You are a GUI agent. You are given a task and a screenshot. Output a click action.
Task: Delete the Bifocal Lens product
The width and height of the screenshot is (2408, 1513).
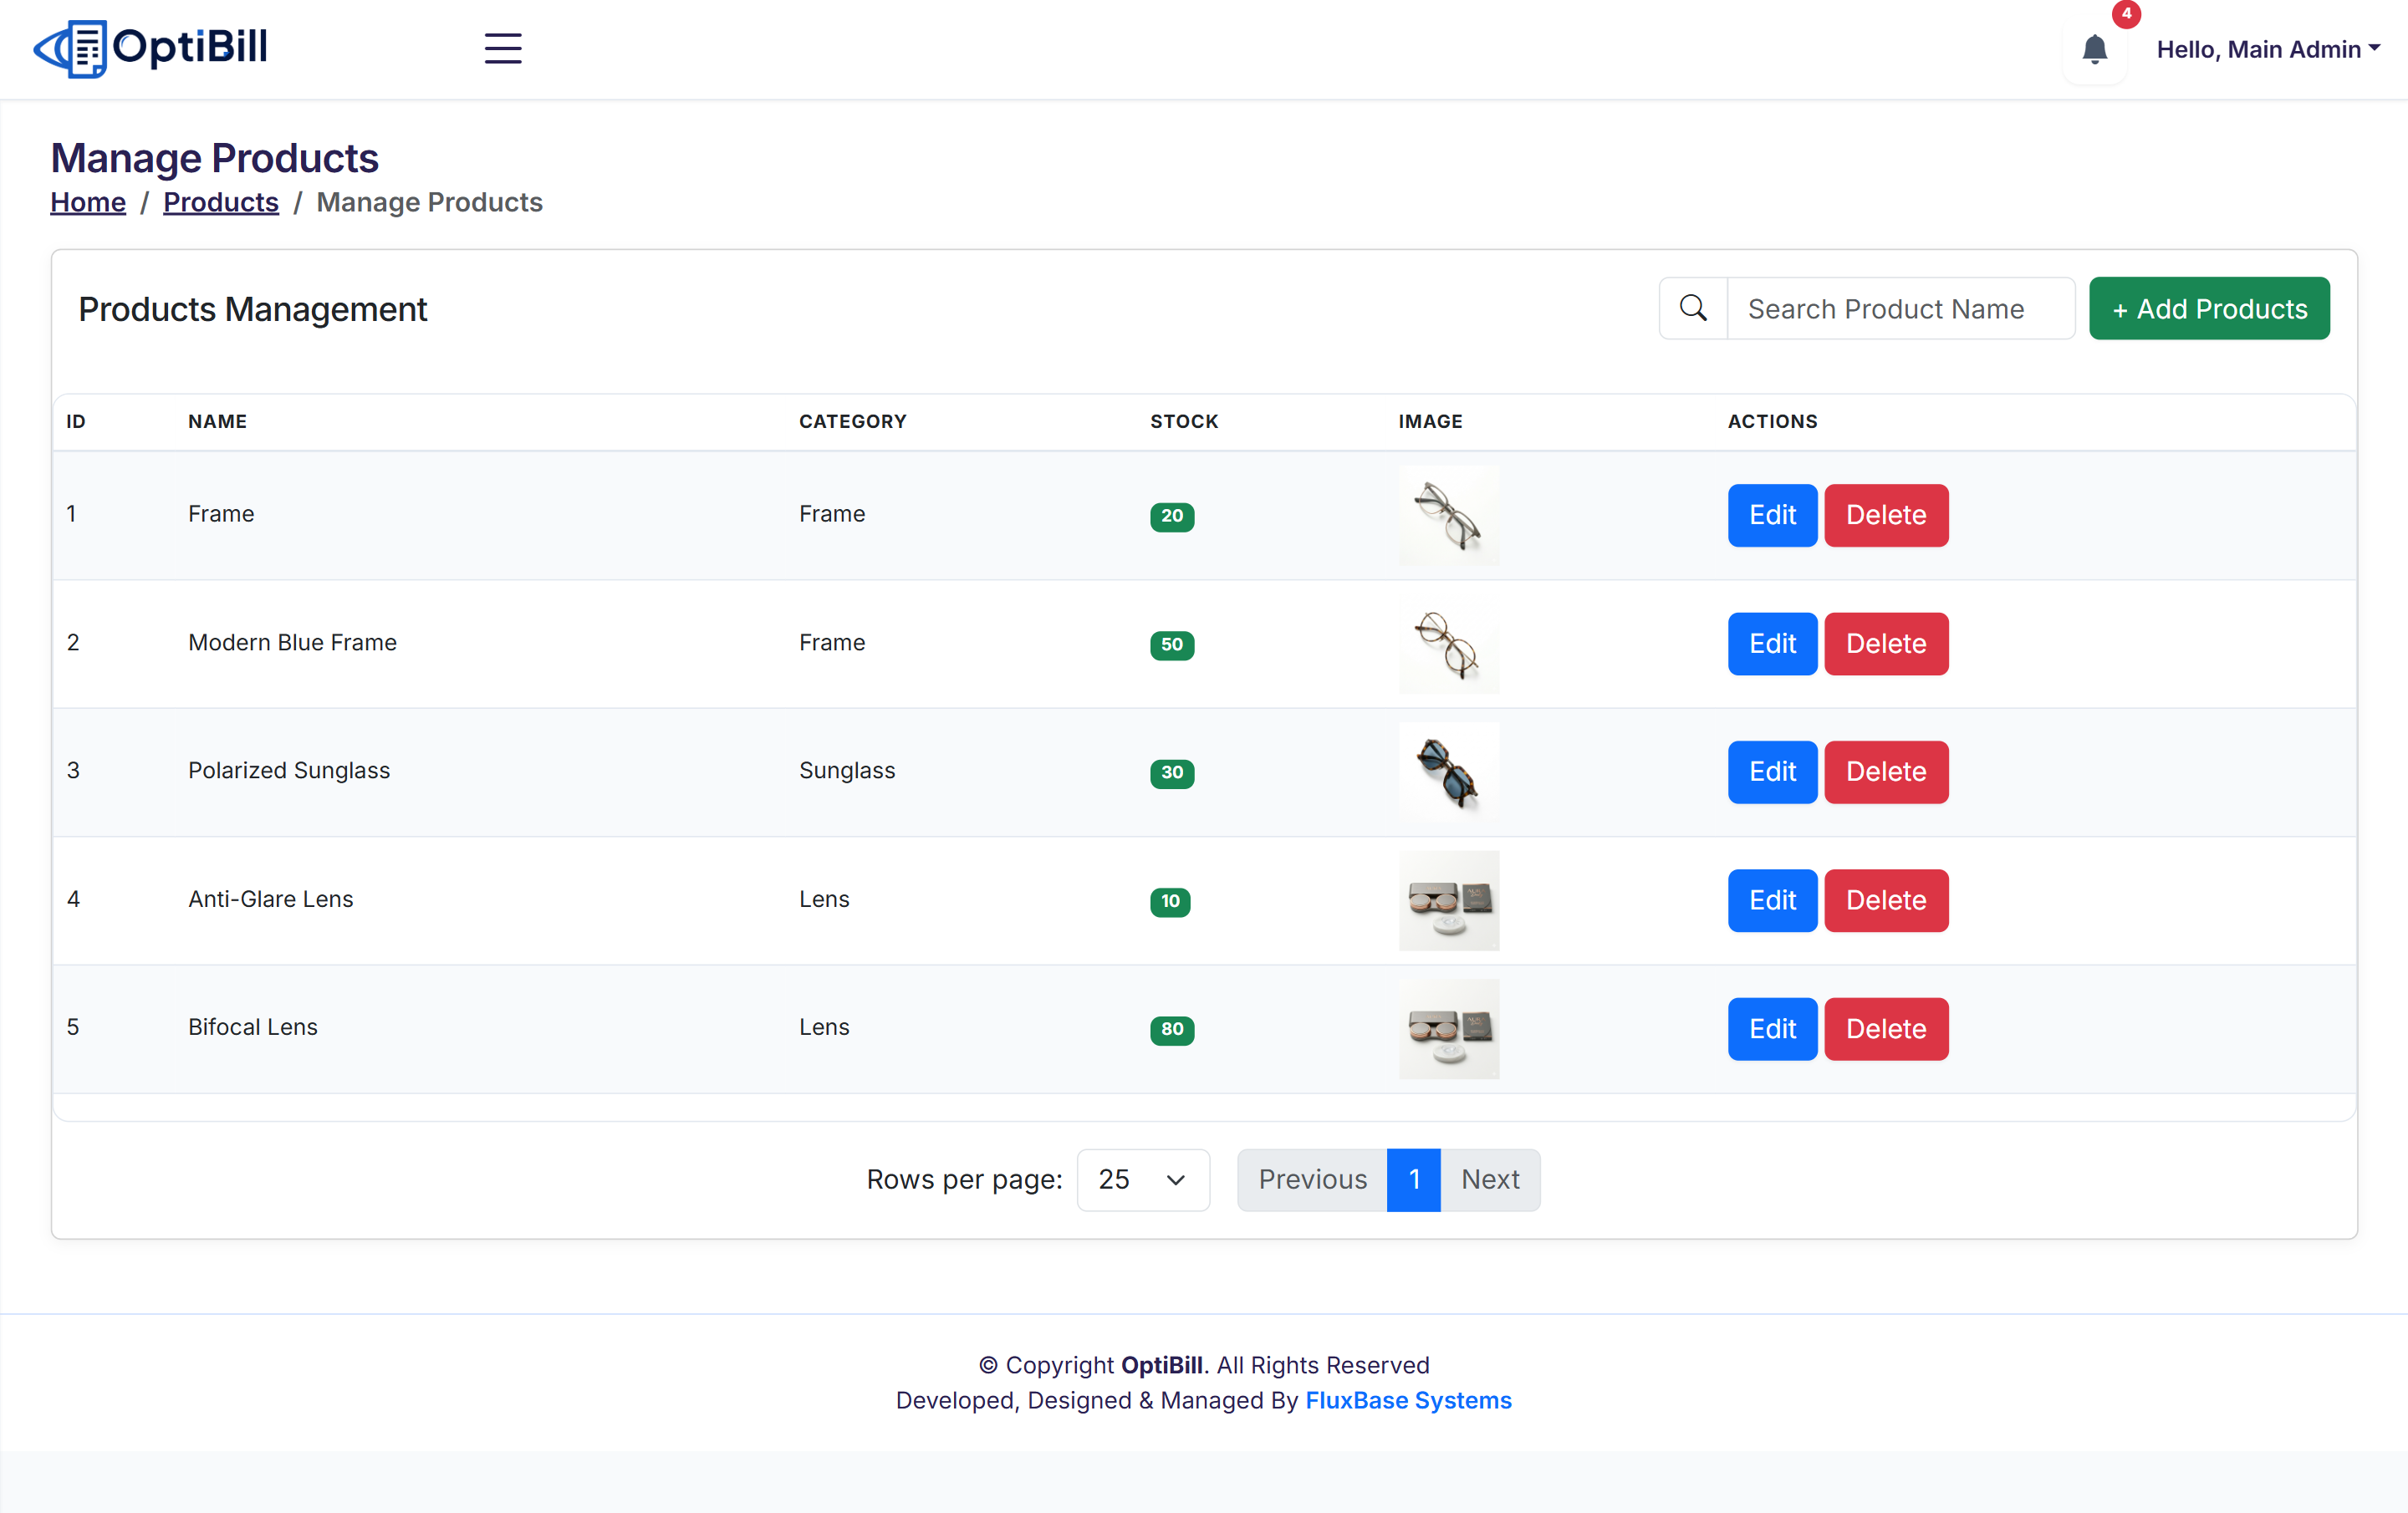(x=1886, y=1028)
